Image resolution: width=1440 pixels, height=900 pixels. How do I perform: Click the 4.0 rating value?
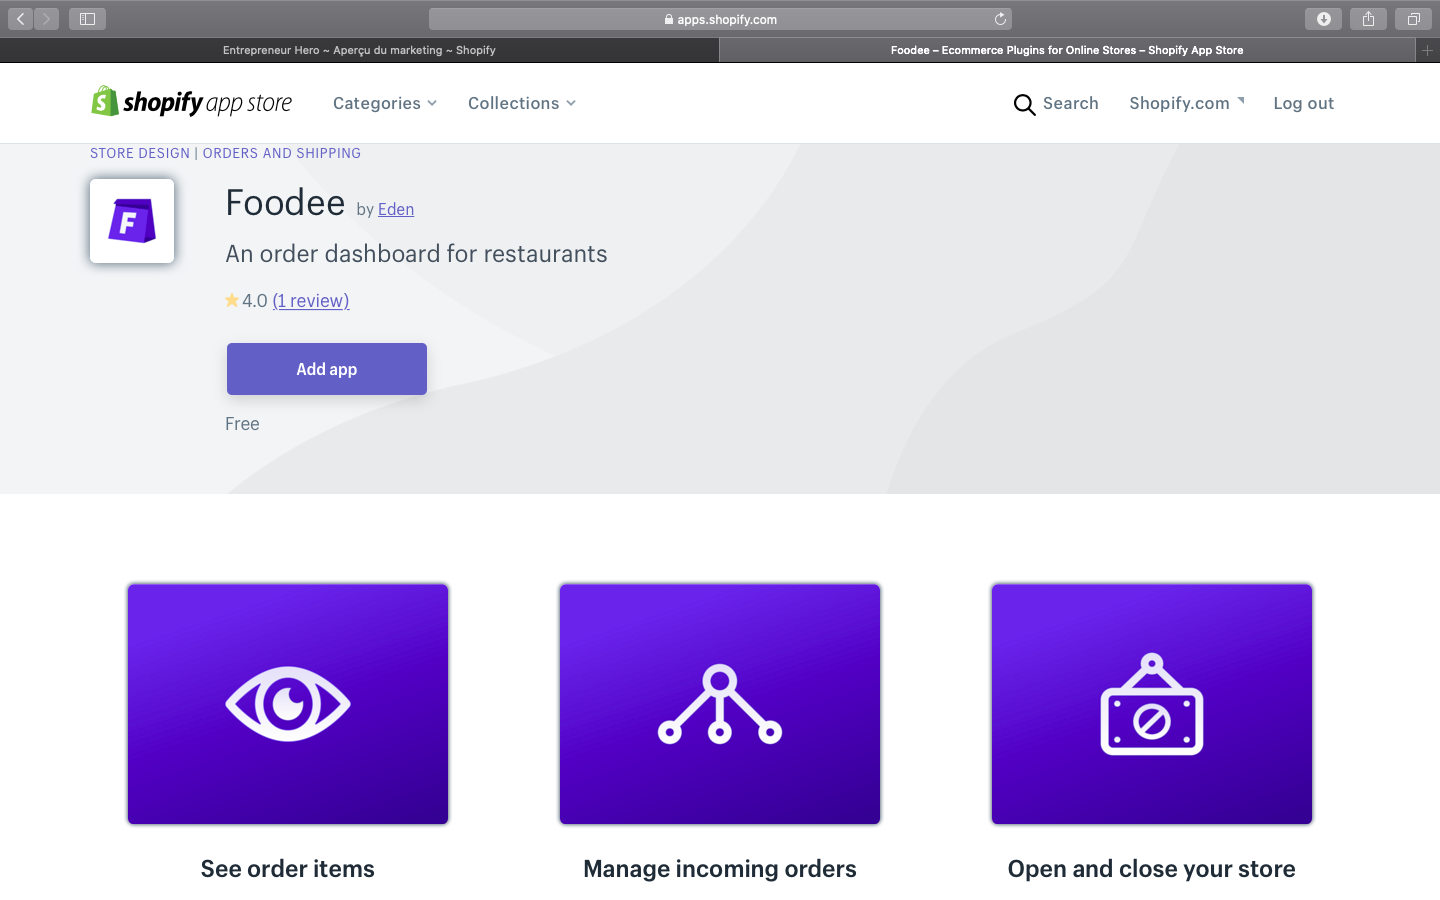255,300
